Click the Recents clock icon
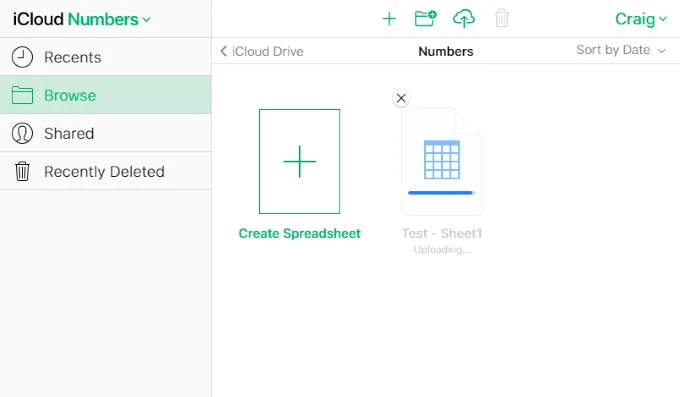 point(22,57)
